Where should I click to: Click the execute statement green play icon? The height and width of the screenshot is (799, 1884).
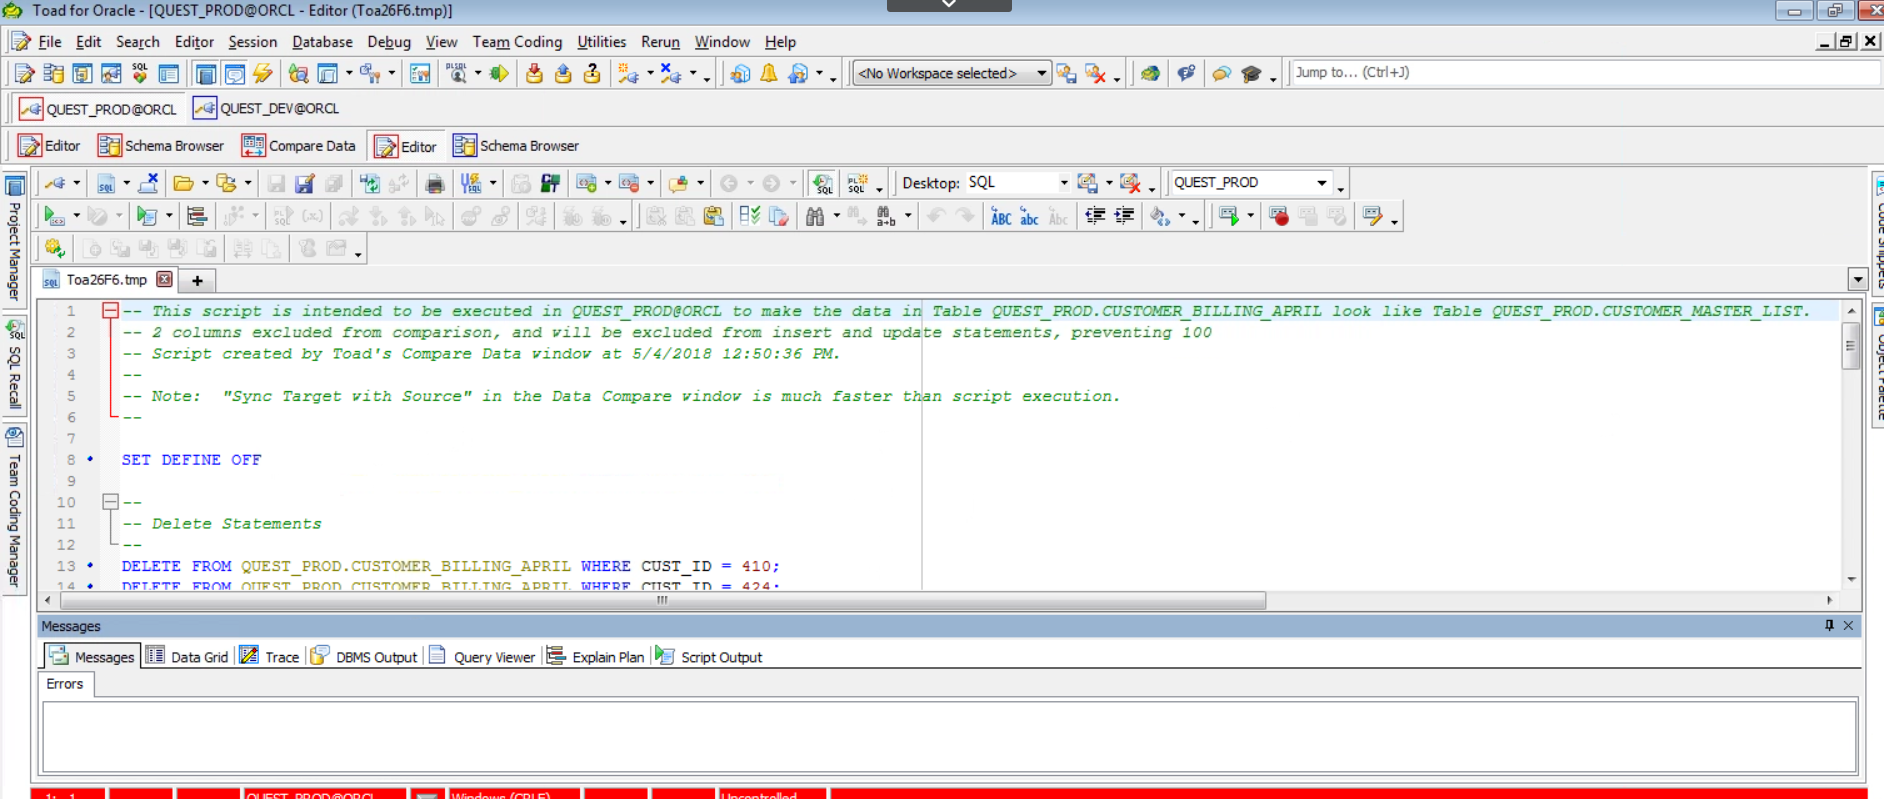[x=53, y=216]
